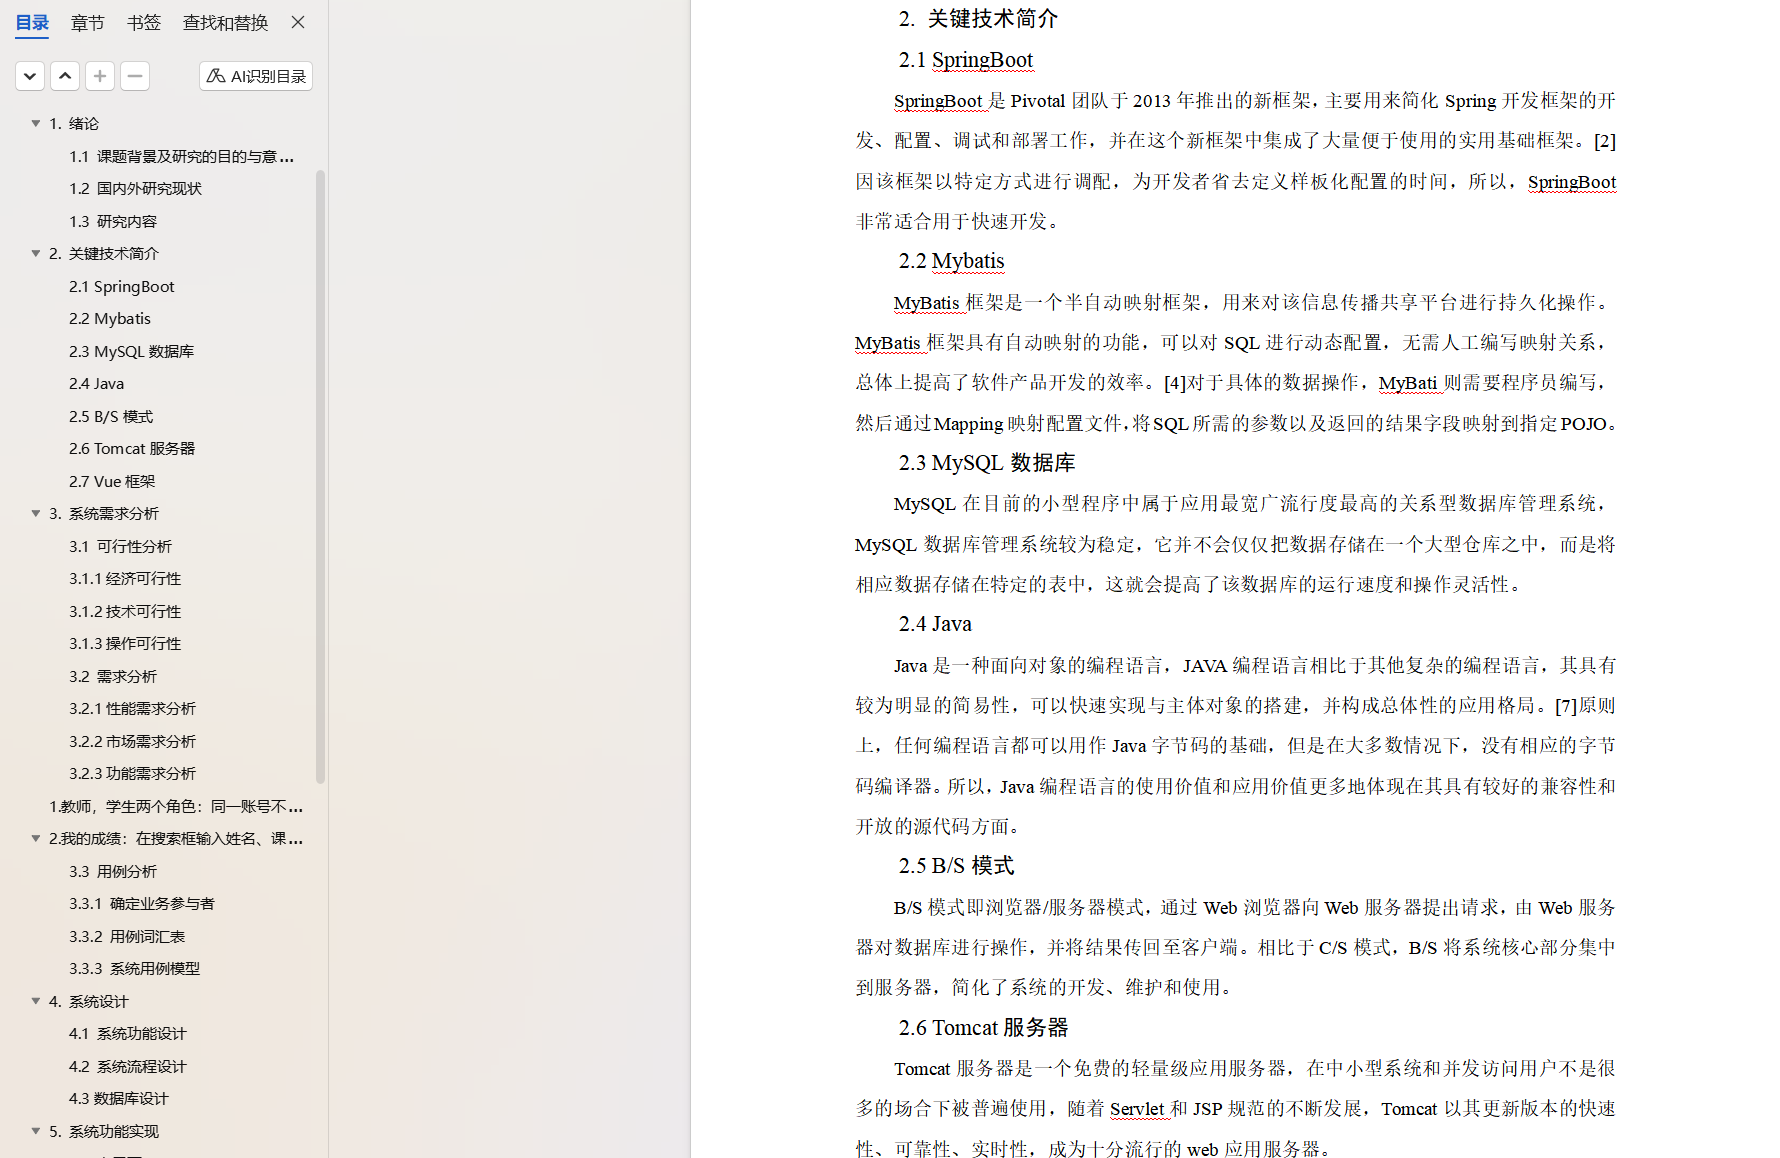Screen dimensions: 1780x1158
Task: Run AI识别目录 to detect headings
Action: [x=256, y=76]
